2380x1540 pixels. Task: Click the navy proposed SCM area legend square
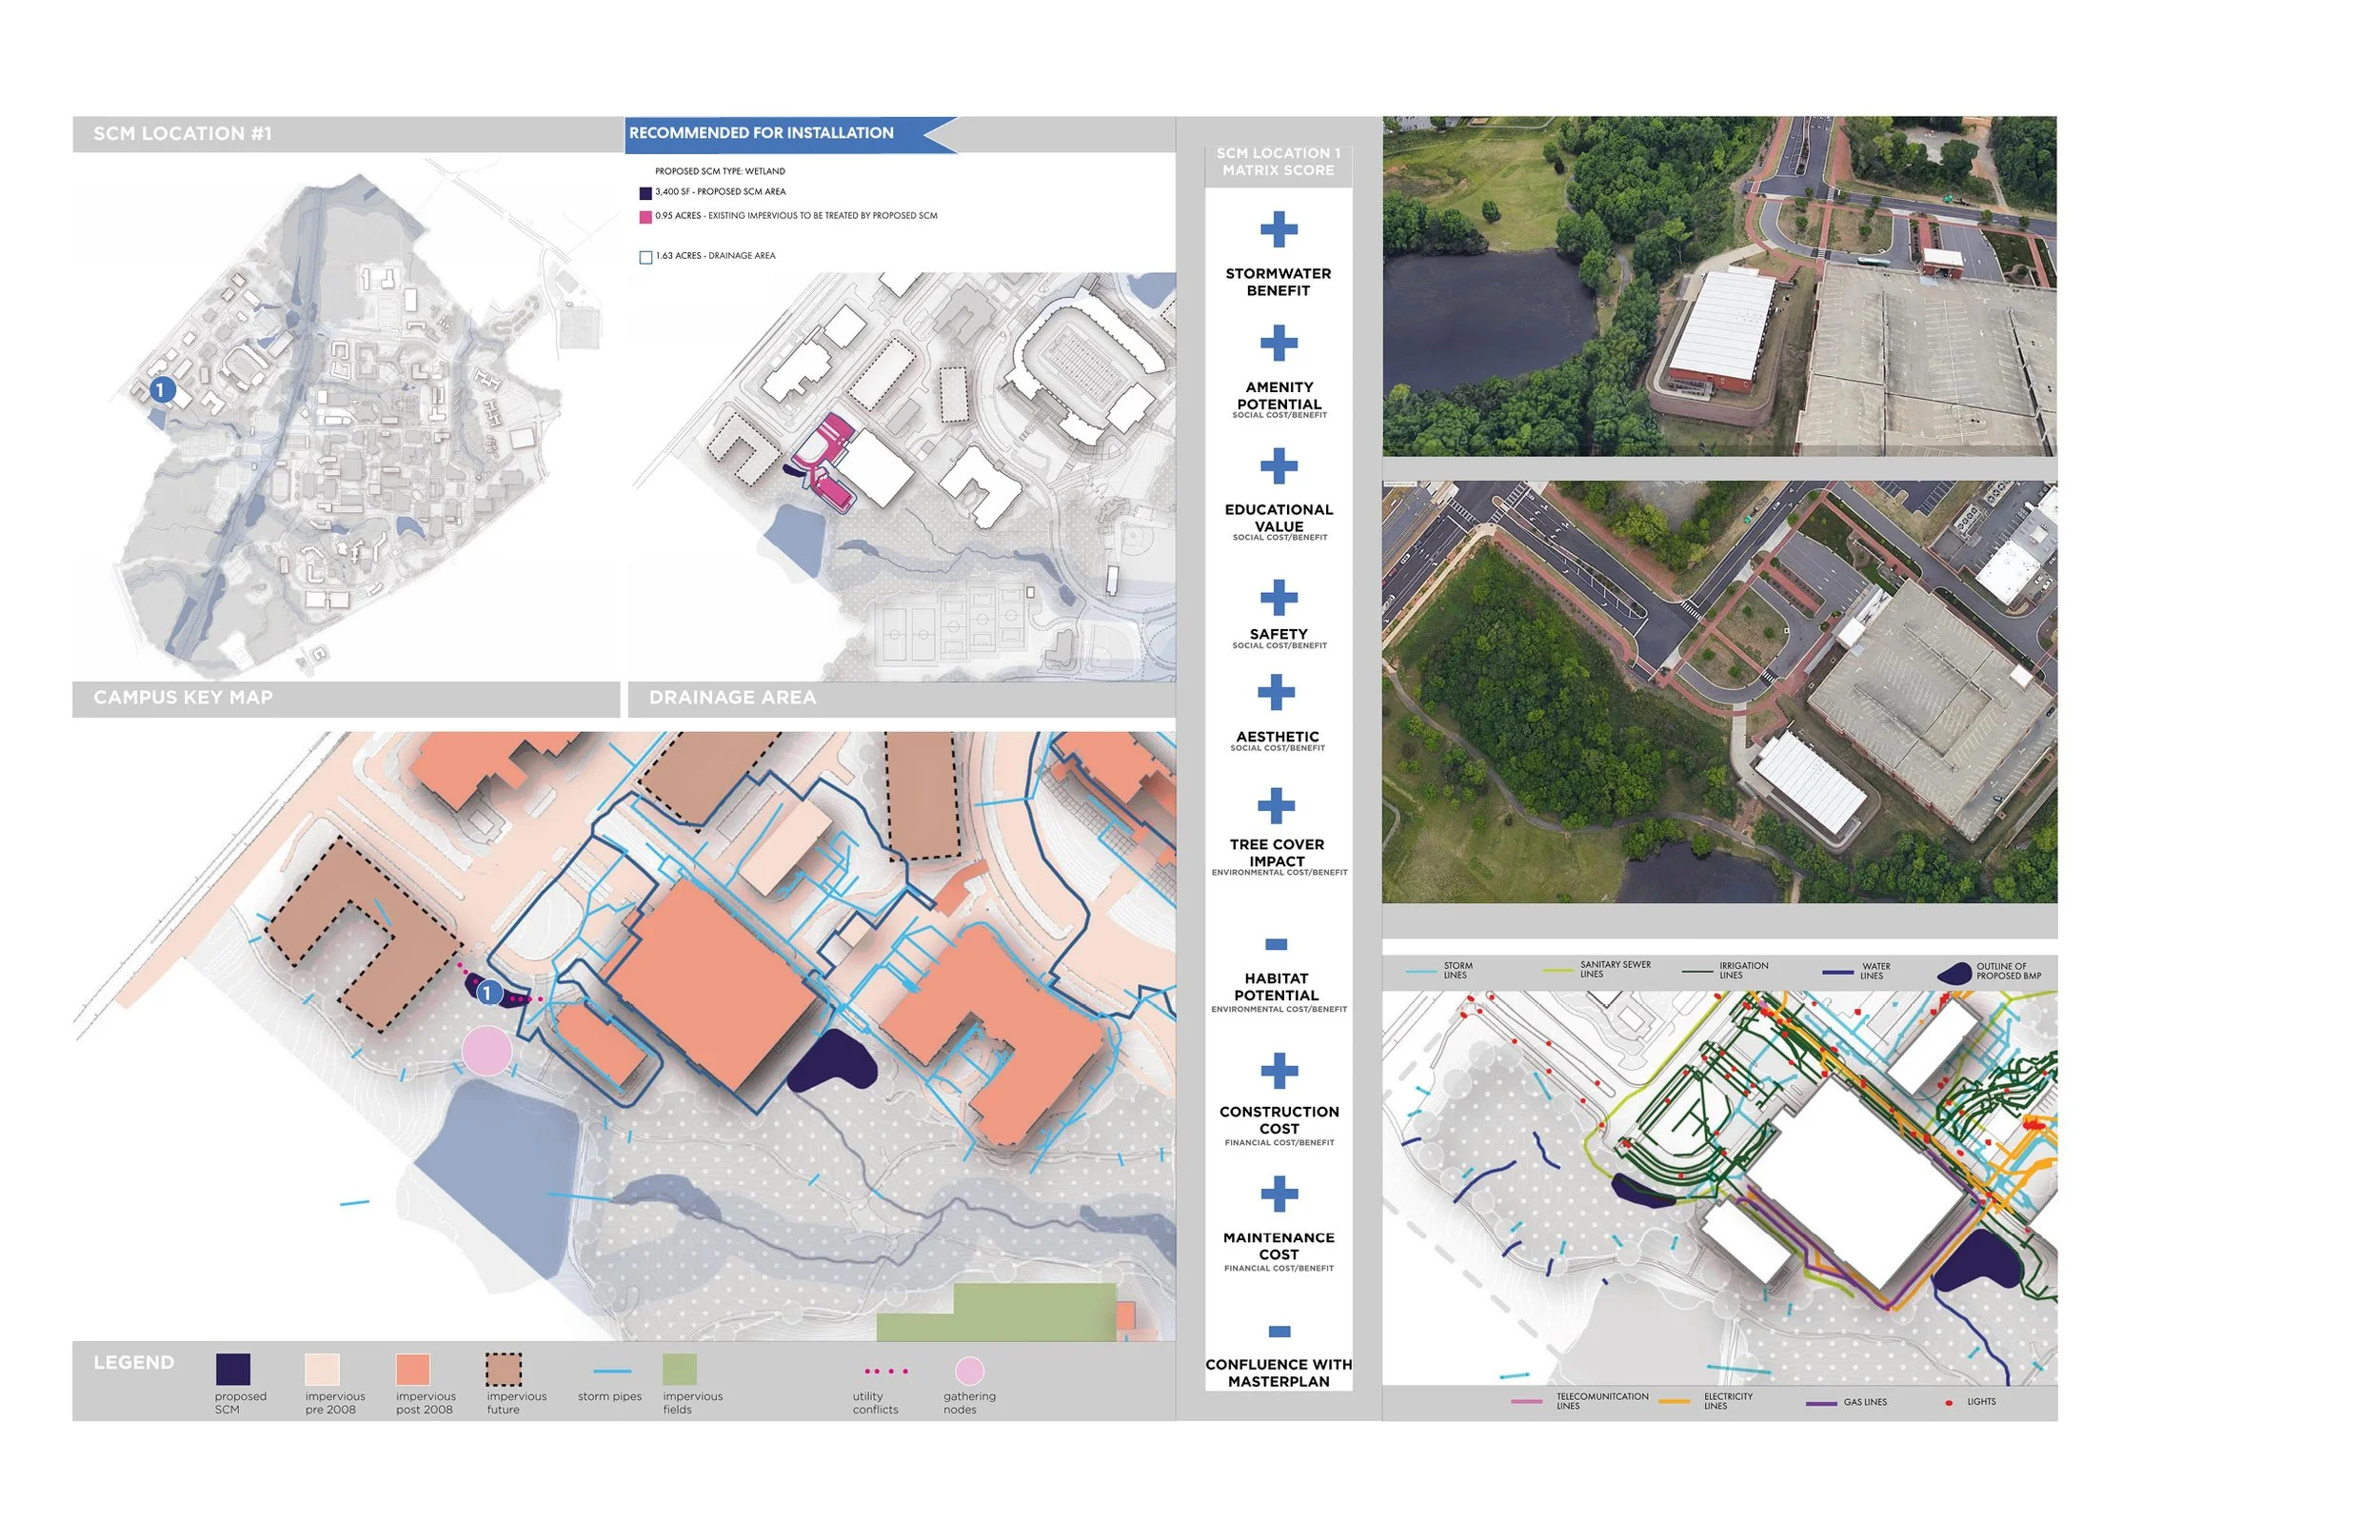pyautogui.click(x=646, y=193)
